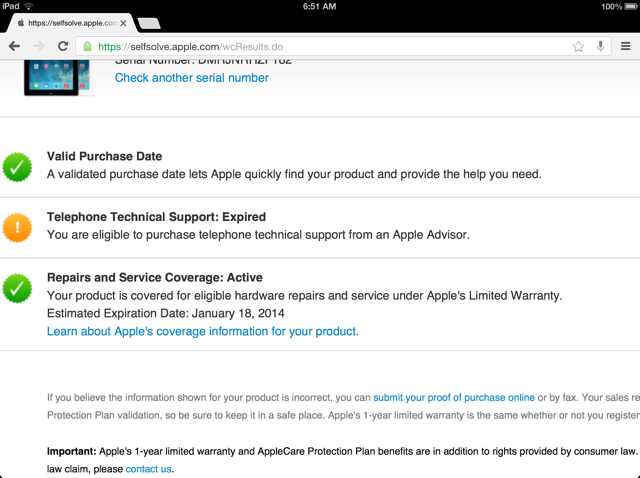This screenshot has width=640, height=478.
Task: Click green checkmark beside Valid Purchase Date
Action: [17, 167]
